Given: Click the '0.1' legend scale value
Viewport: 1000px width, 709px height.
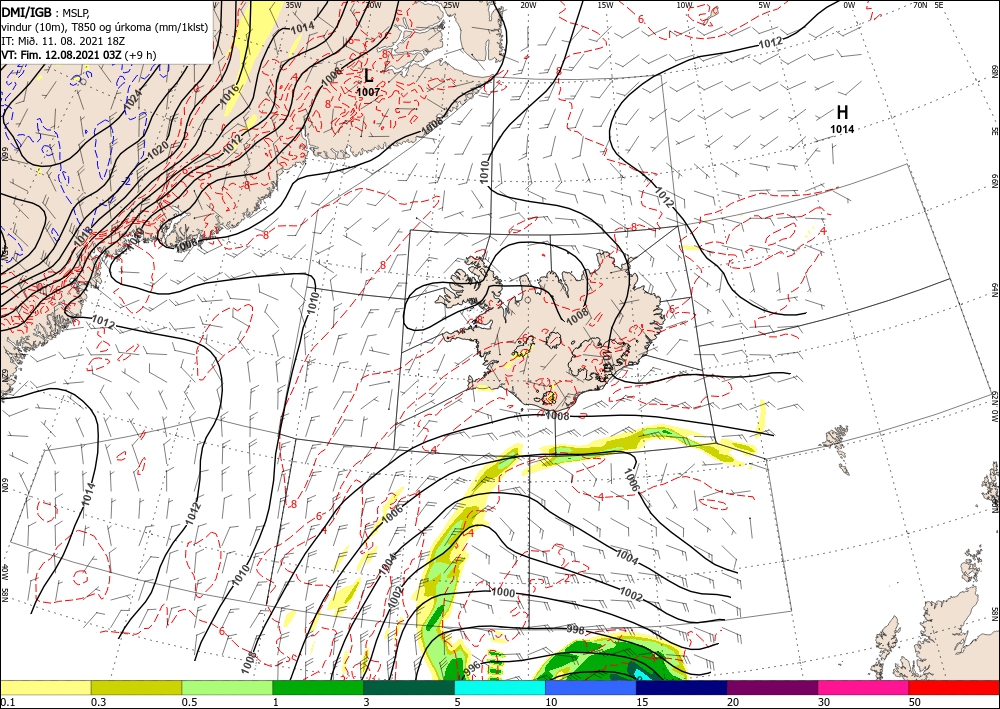Looking at the screenshot, I should [x=6, y=701].
